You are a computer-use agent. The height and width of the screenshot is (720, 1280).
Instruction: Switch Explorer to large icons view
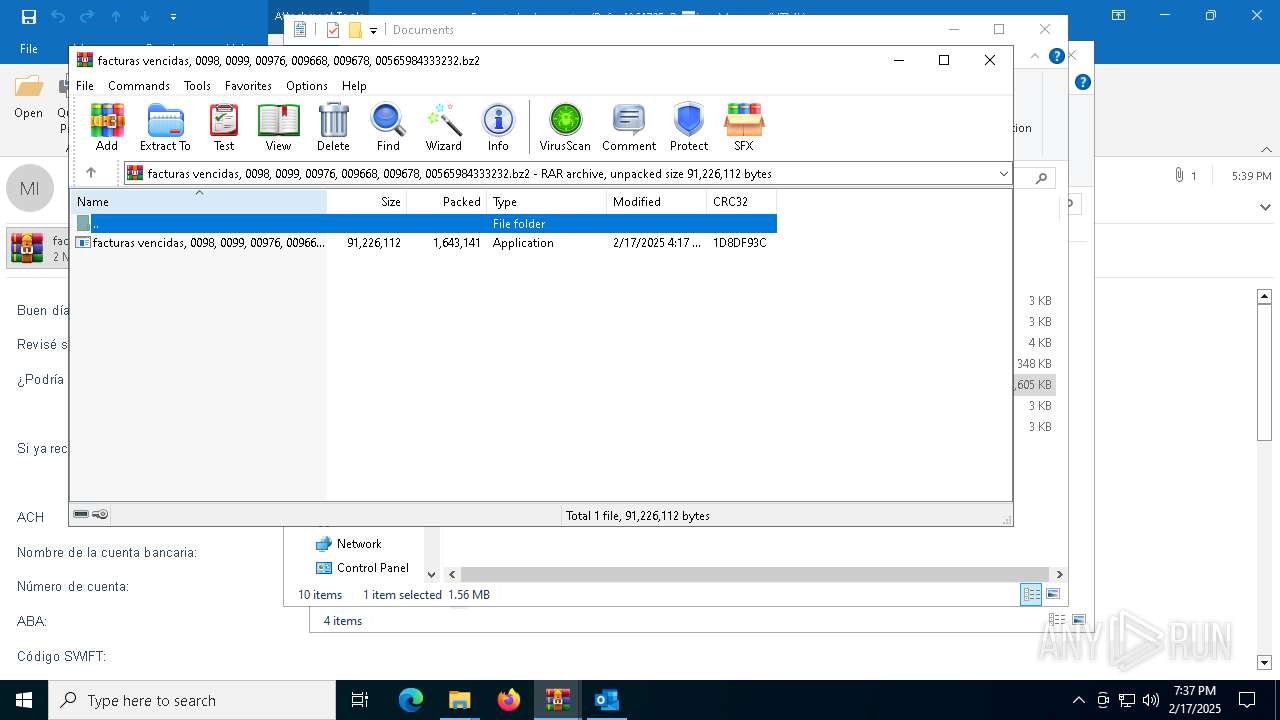1053,595
